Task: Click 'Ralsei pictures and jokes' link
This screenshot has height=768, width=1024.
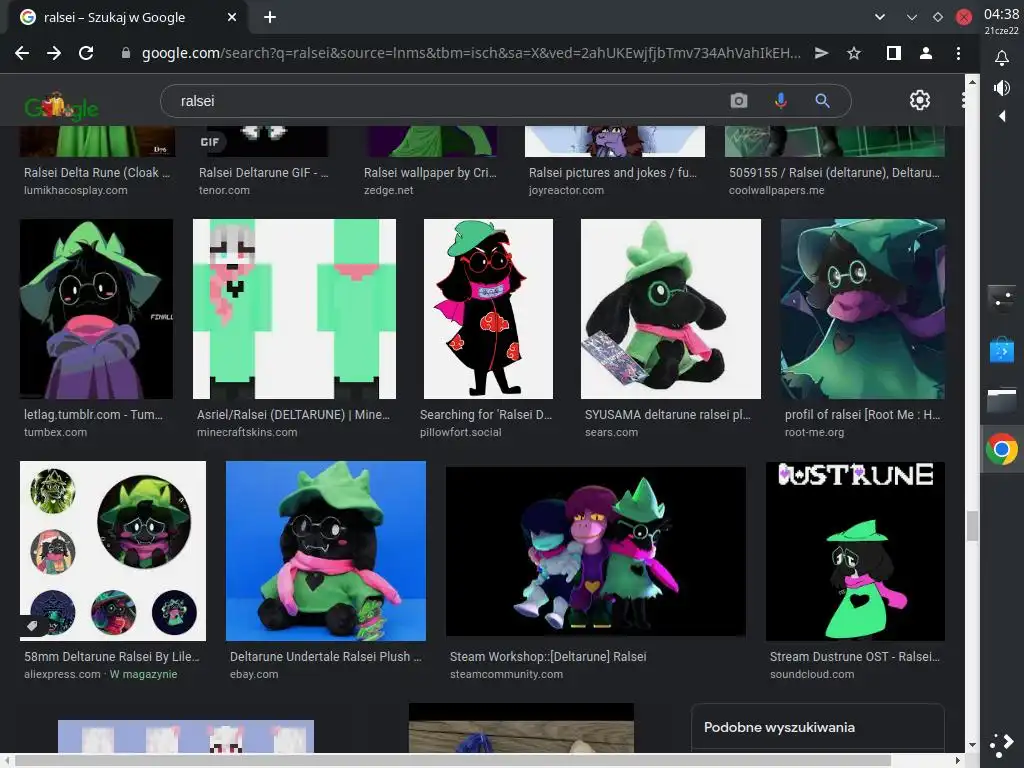Action: (613, 172)
